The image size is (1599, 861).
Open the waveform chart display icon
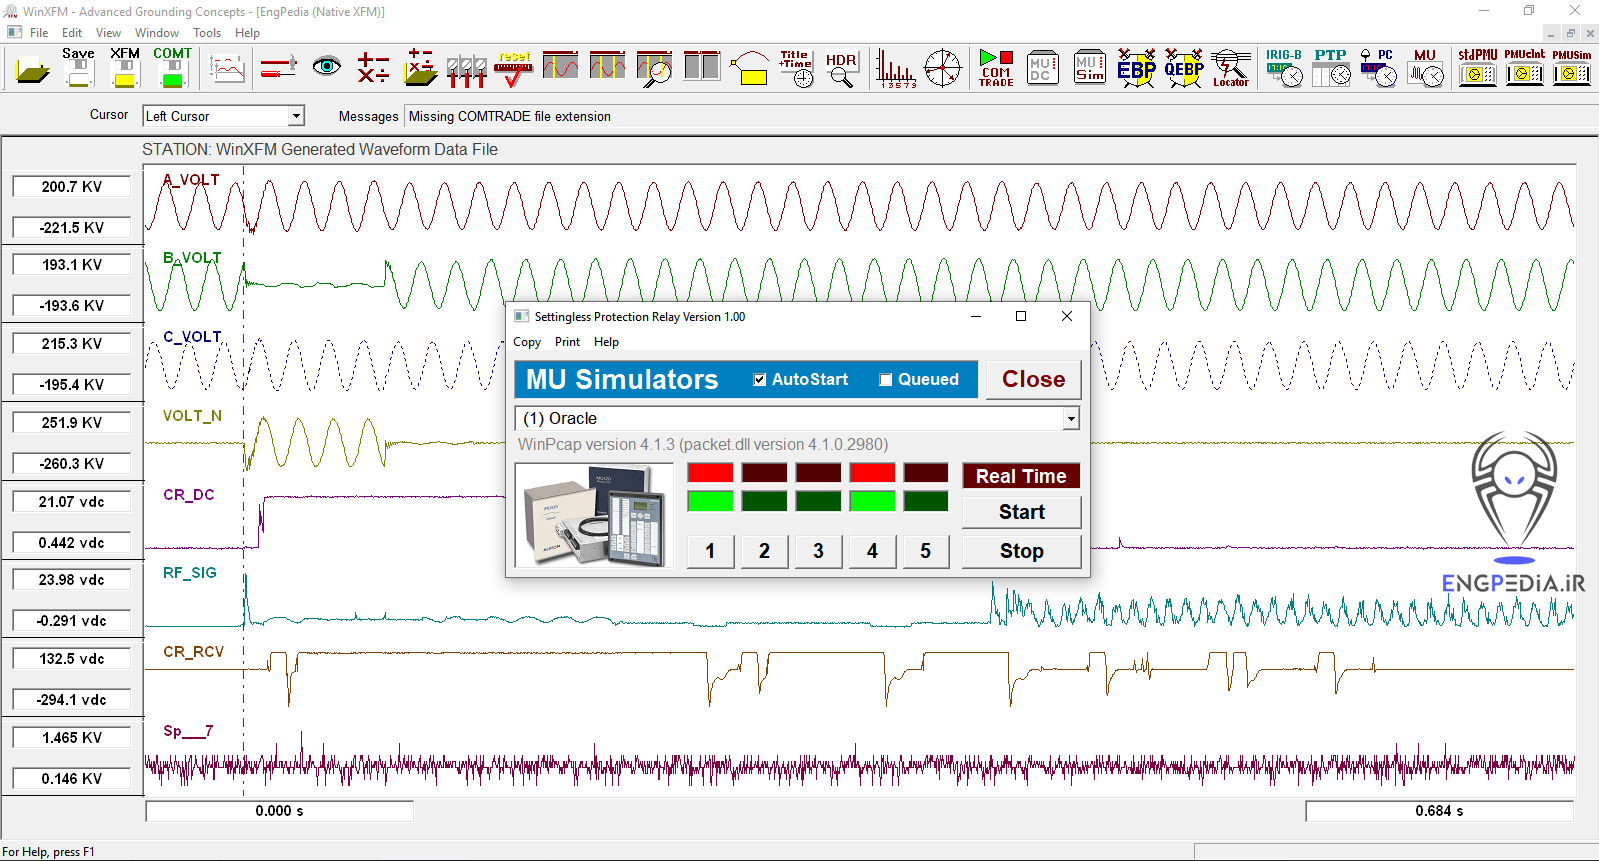click(228, 69)
